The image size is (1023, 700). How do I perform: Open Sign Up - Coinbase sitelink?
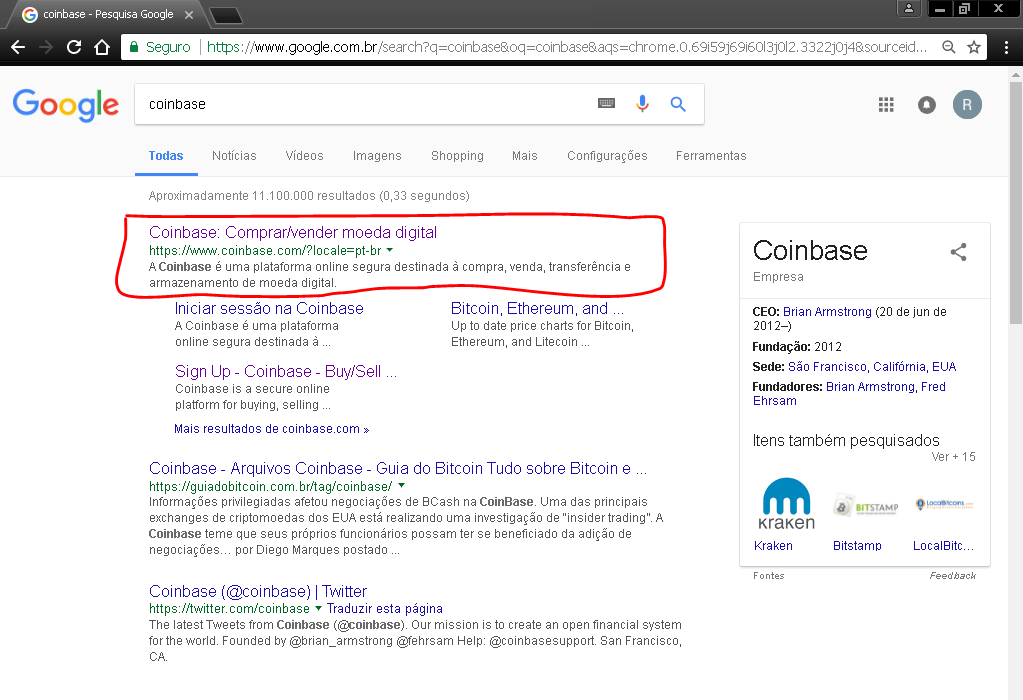(286, 371)
